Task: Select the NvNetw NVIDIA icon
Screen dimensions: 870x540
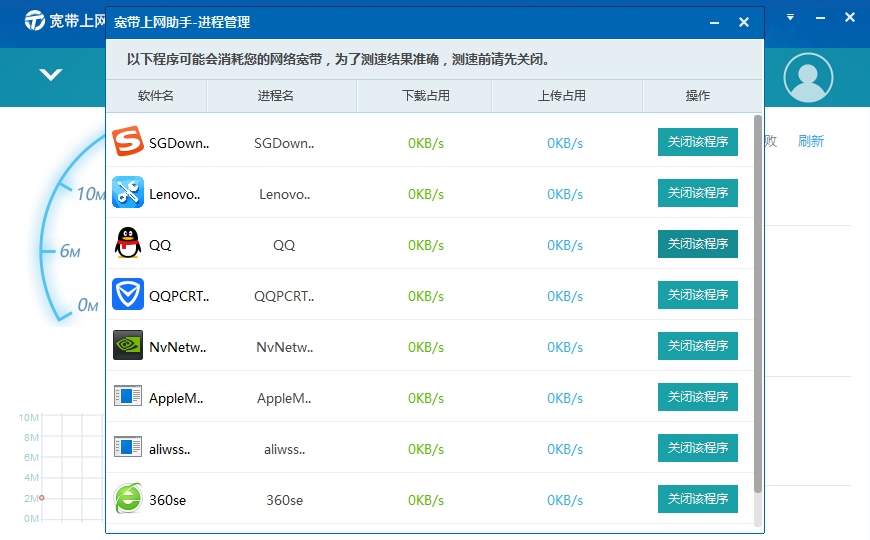Action: (x=128, y=346)
